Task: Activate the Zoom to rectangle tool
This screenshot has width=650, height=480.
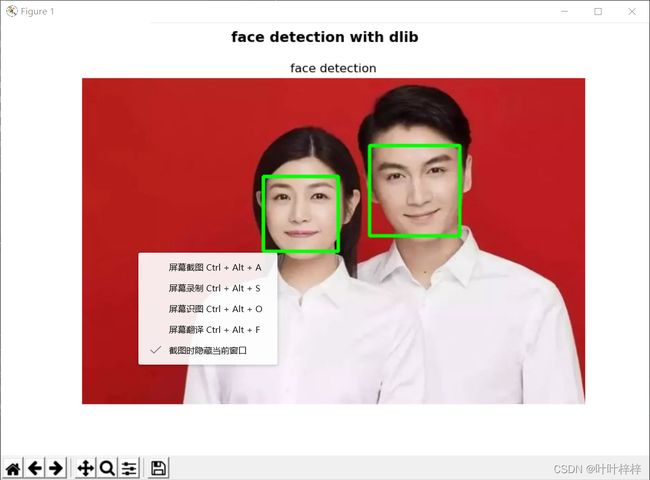Action: tap(107, 468)
